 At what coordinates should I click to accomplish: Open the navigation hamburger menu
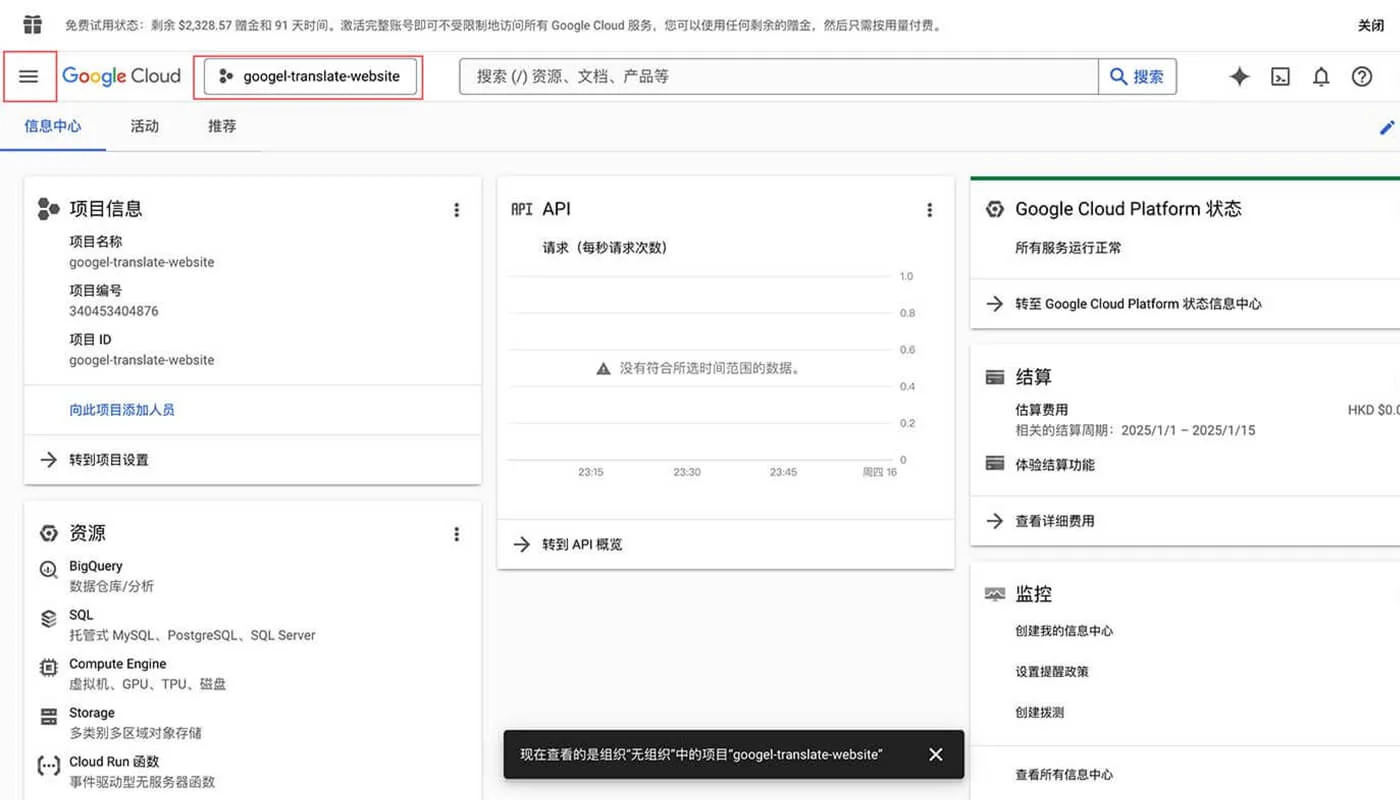[x=29, y=76]
